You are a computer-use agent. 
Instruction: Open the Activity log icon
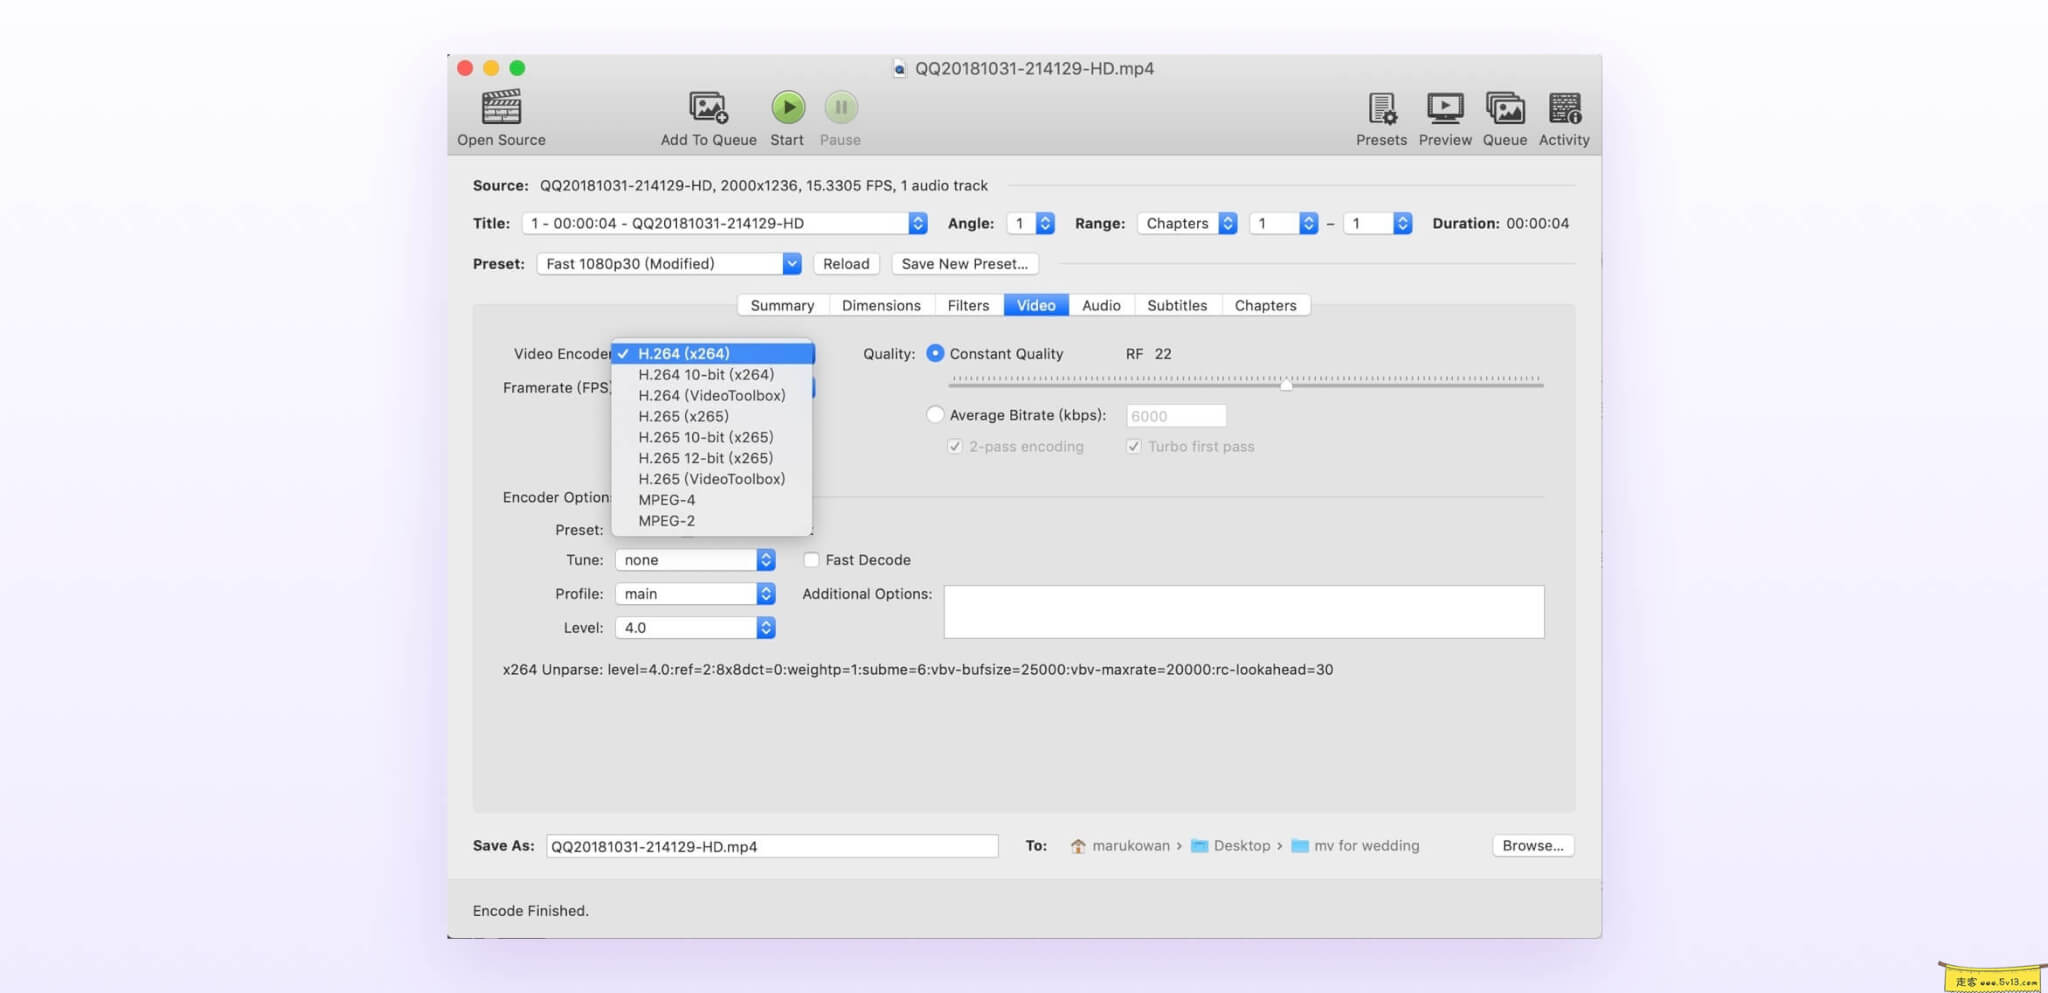(1564, 108)
